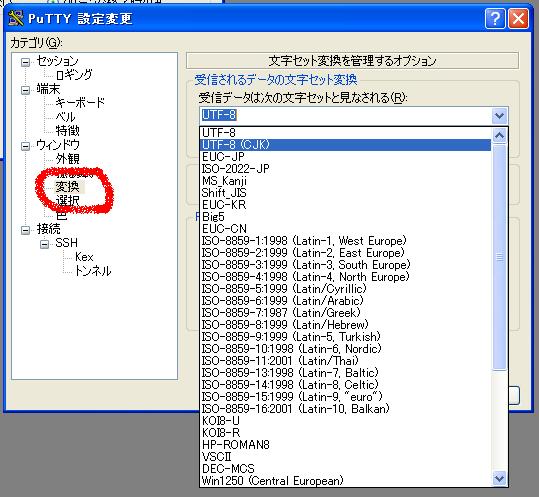539x497 pixels.
Task: Choose ISO-8859-13:1998 Latin-7 Baltic
Action: [x=345, y=373]
